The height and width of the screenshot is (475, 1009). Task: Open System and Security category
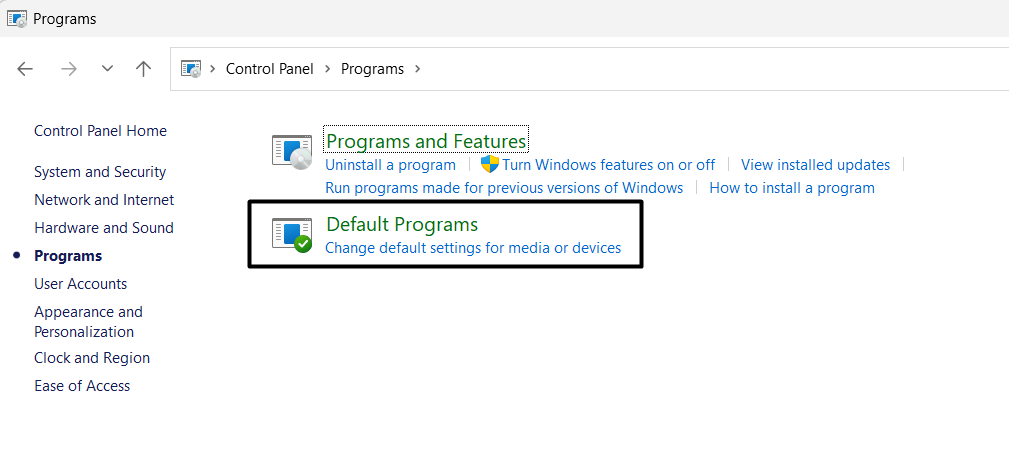(x=100, y=172)
